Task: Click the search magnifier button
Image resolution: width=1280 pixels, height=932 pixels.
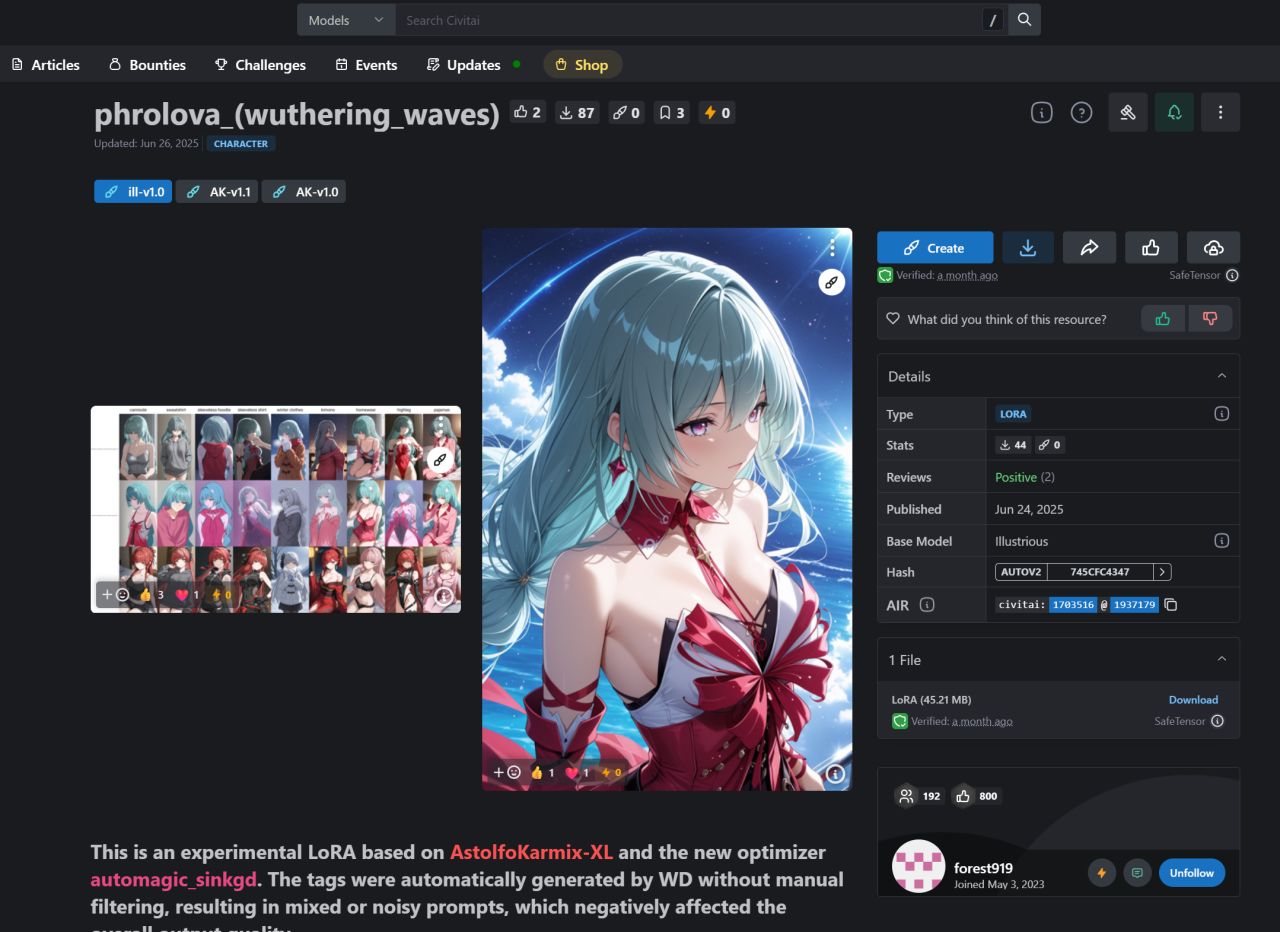Action: pos(1024,20)
